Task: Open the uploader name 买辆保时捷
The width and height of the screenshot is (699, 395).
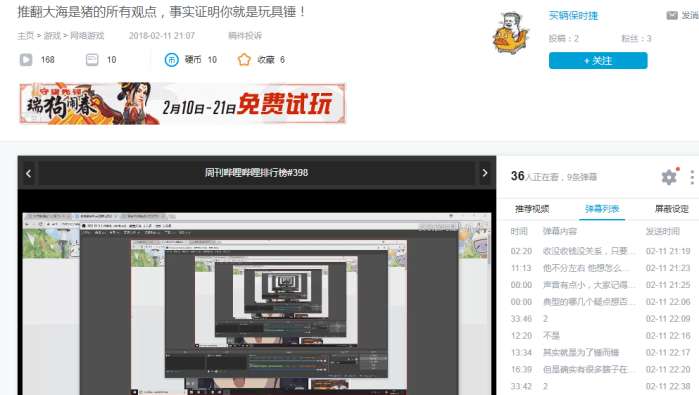Action: click(x=573, y=16)
